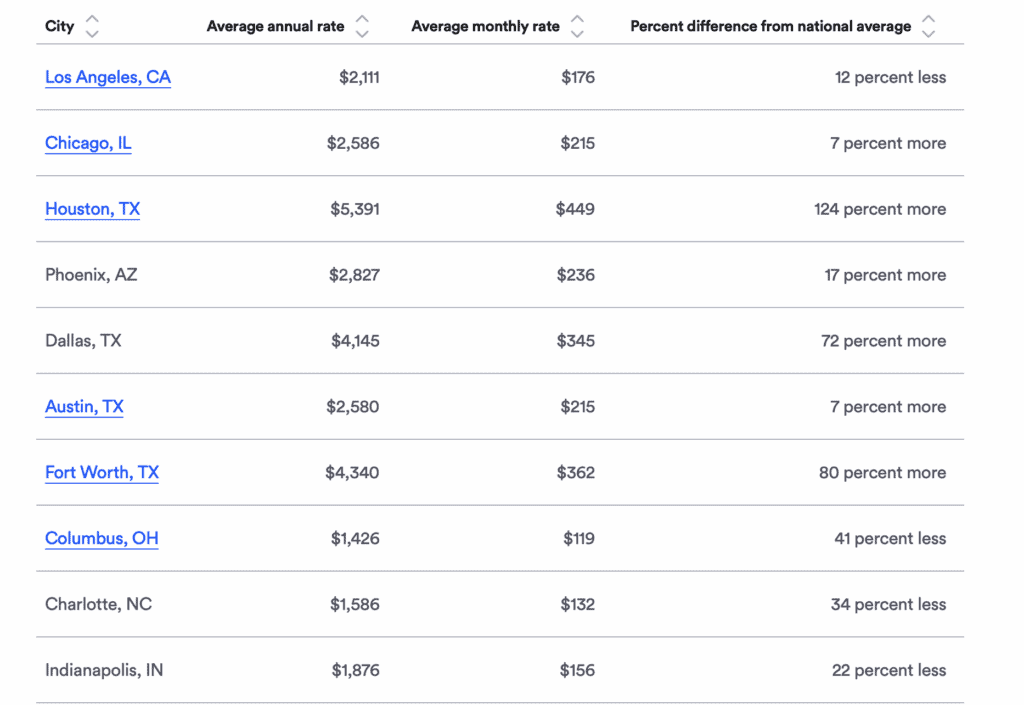The height and width of the screenshot is (705, 1024).
Task: Open the Austin, TX link
Action: 84,407
